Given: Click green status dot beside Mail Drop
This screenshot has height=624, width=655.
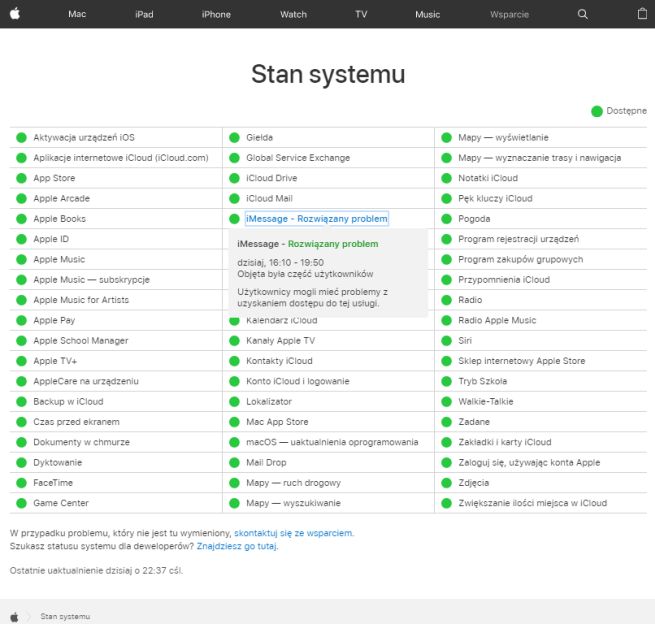Looking at the screenshot, I should tap(234, 463).
